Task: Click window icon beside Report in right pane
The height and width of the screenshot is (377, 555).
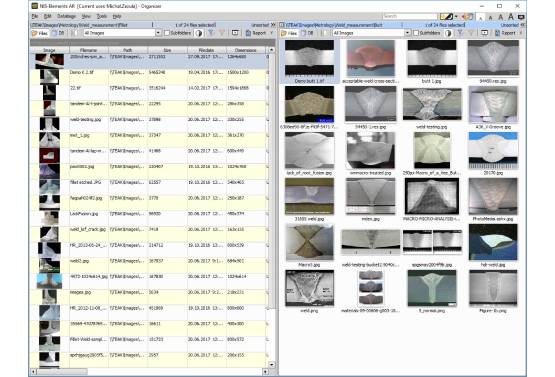Action: [x=485, y=33]
